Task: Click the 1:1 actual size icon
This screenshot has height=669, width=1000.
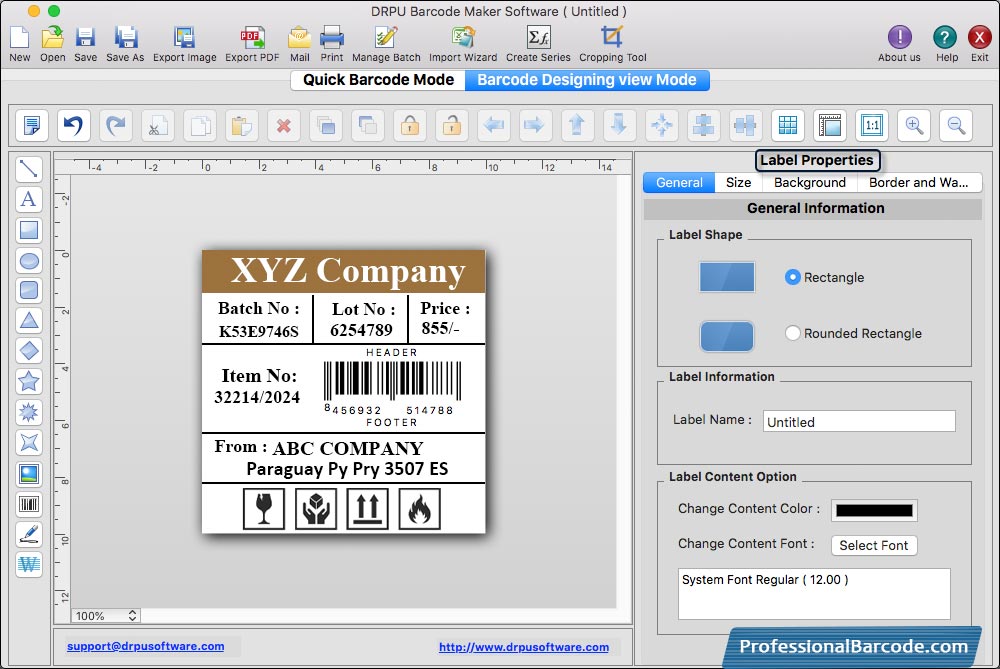Action: click(x=872, y=125)
